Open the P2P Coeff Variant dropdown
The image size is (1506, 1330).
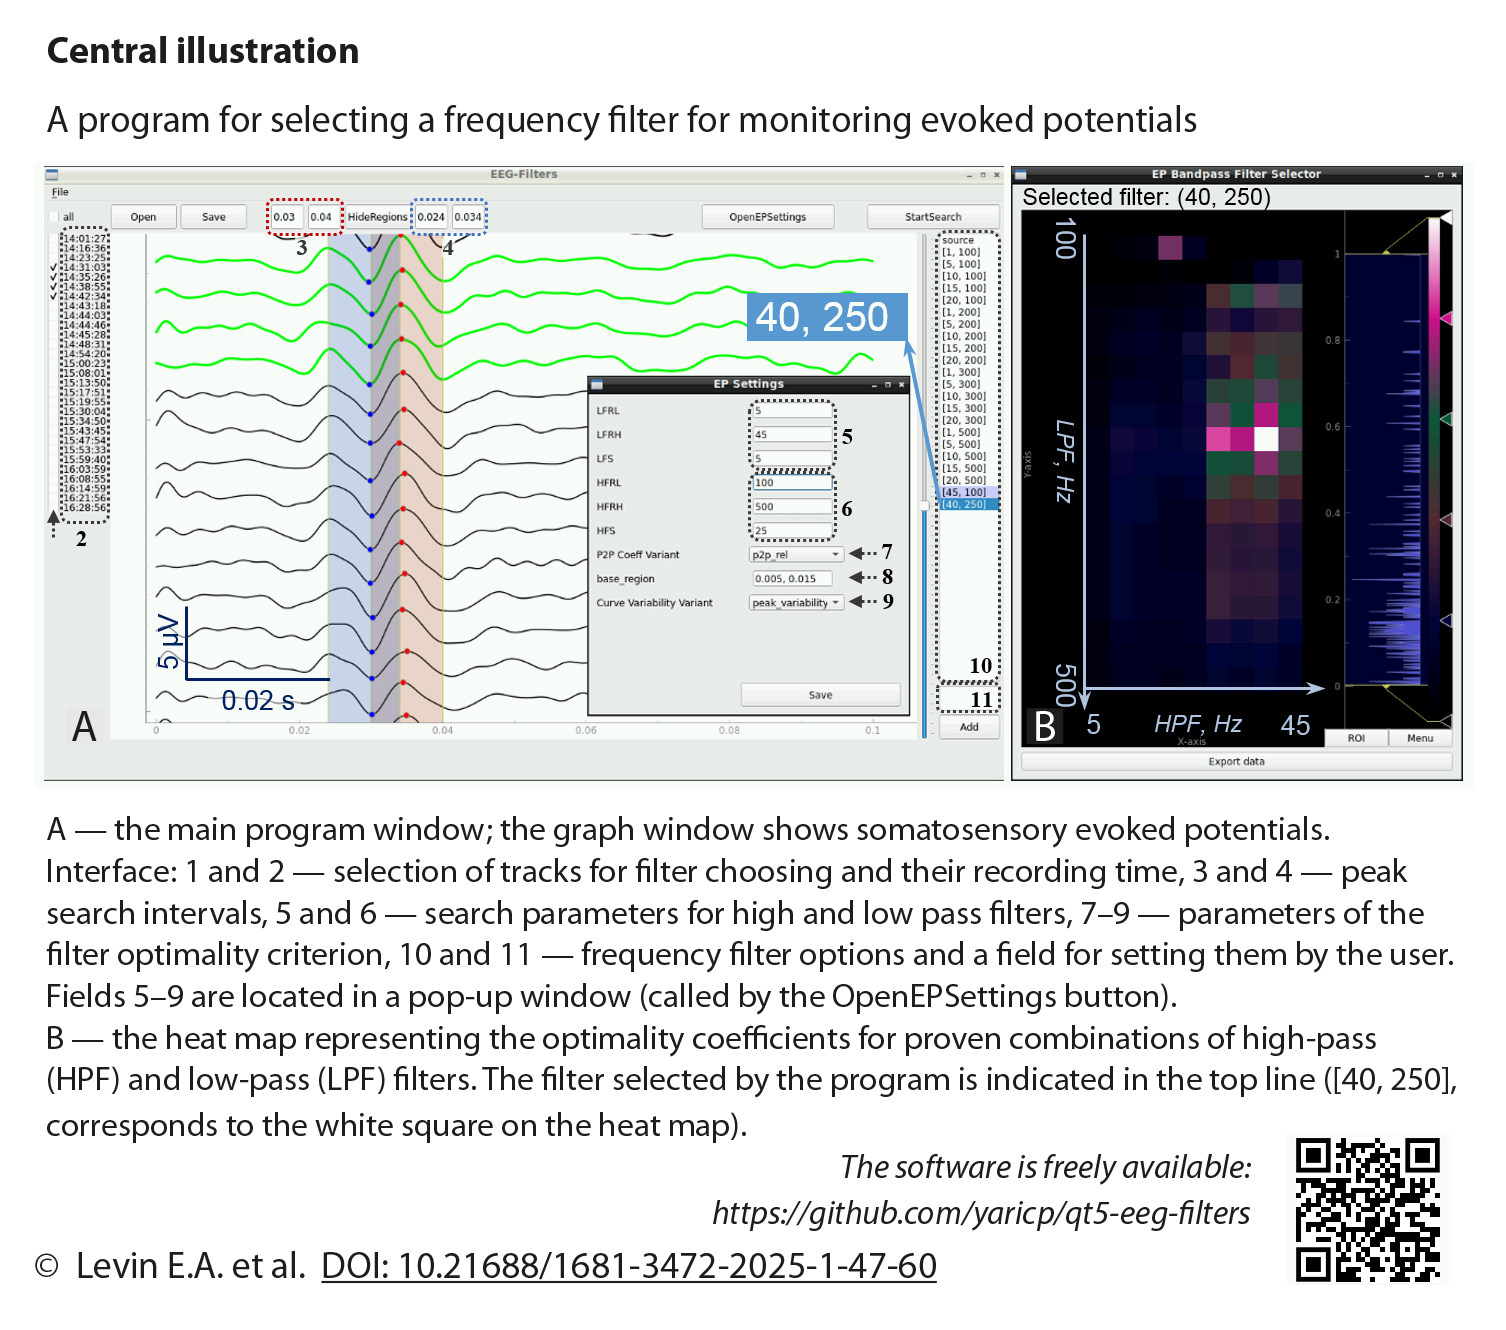[796, 555]
